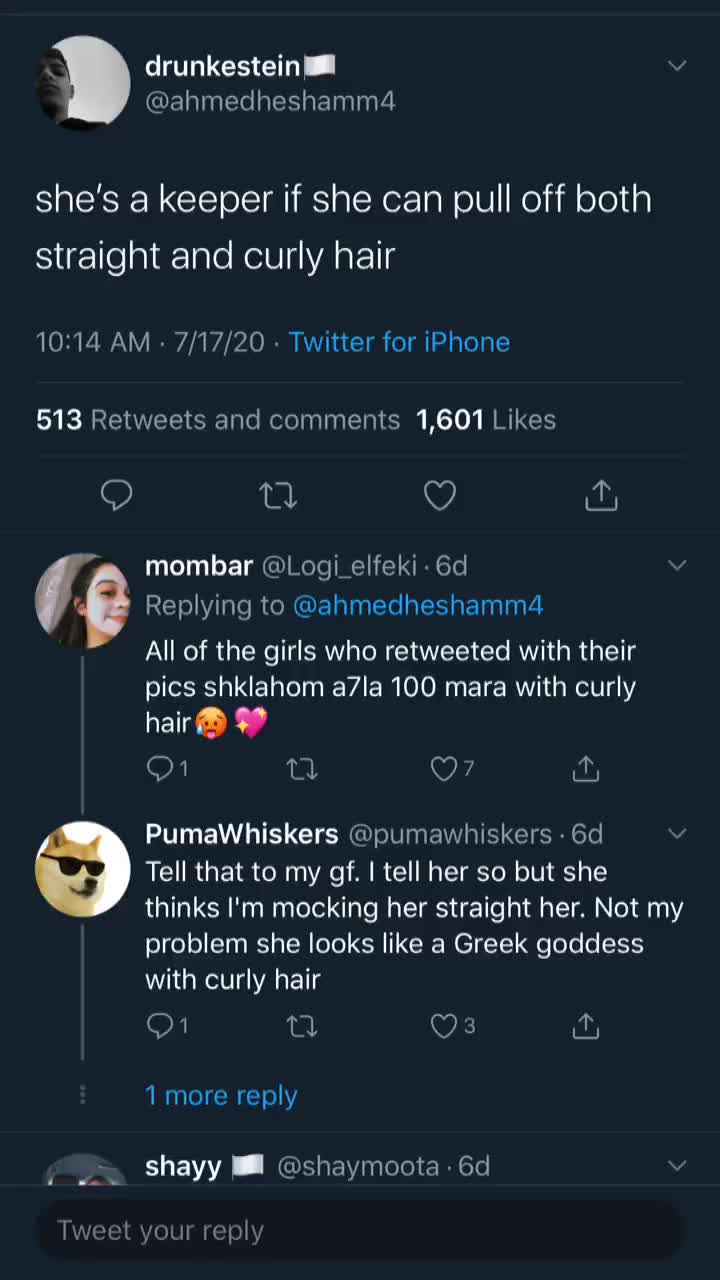Reply to PumaWhiskers' comment

pos(167,1026)
